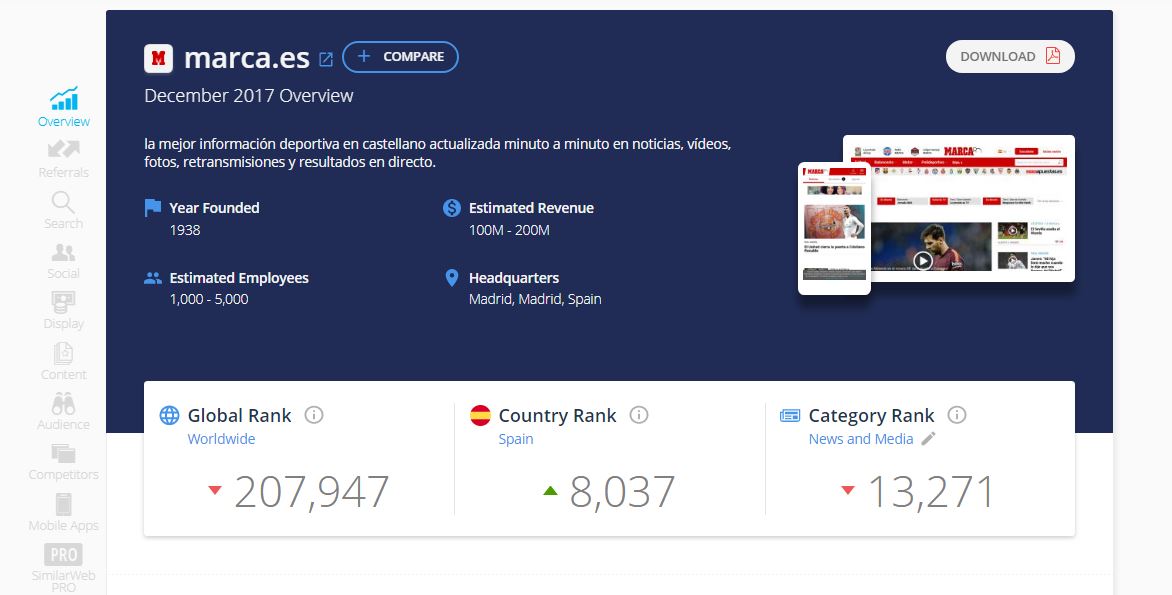Click the Year Founded flag icon
The height and width of the screenshot is (595, 1172).
pyautogui.click(x=152, y=207)
